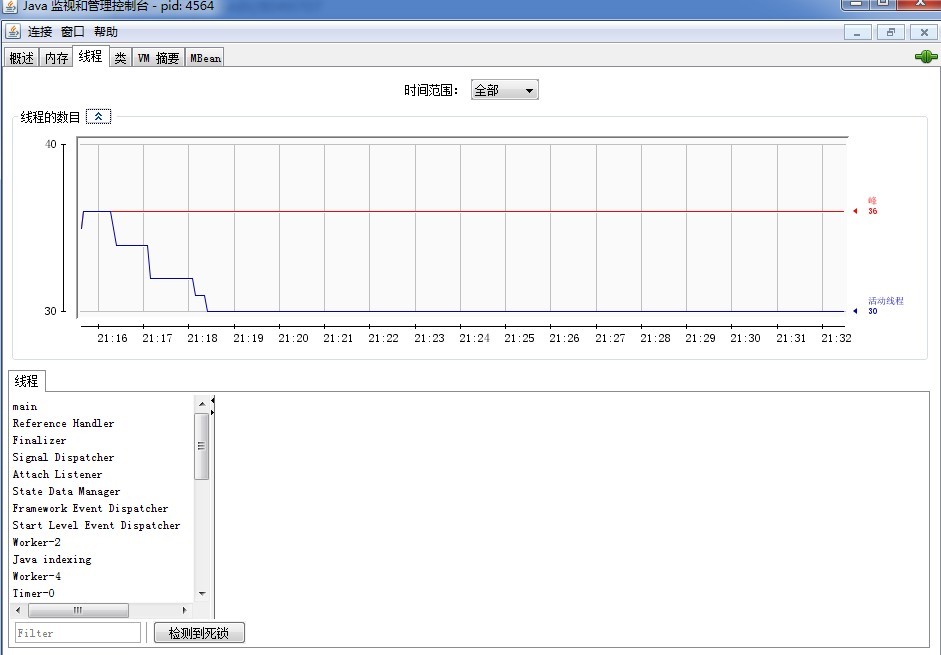This screenshot has width=941, height=655.
Task: Switch to the VM 摘要 tab
Action: click(x=158, y=58)
